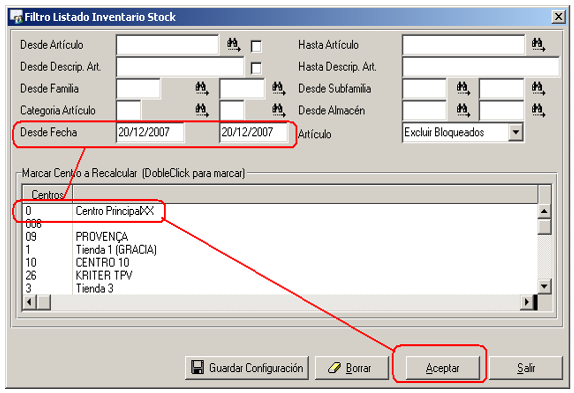Click the vertical scrollbar thumb in centros list
574x393 pixels.
(544, 227)
